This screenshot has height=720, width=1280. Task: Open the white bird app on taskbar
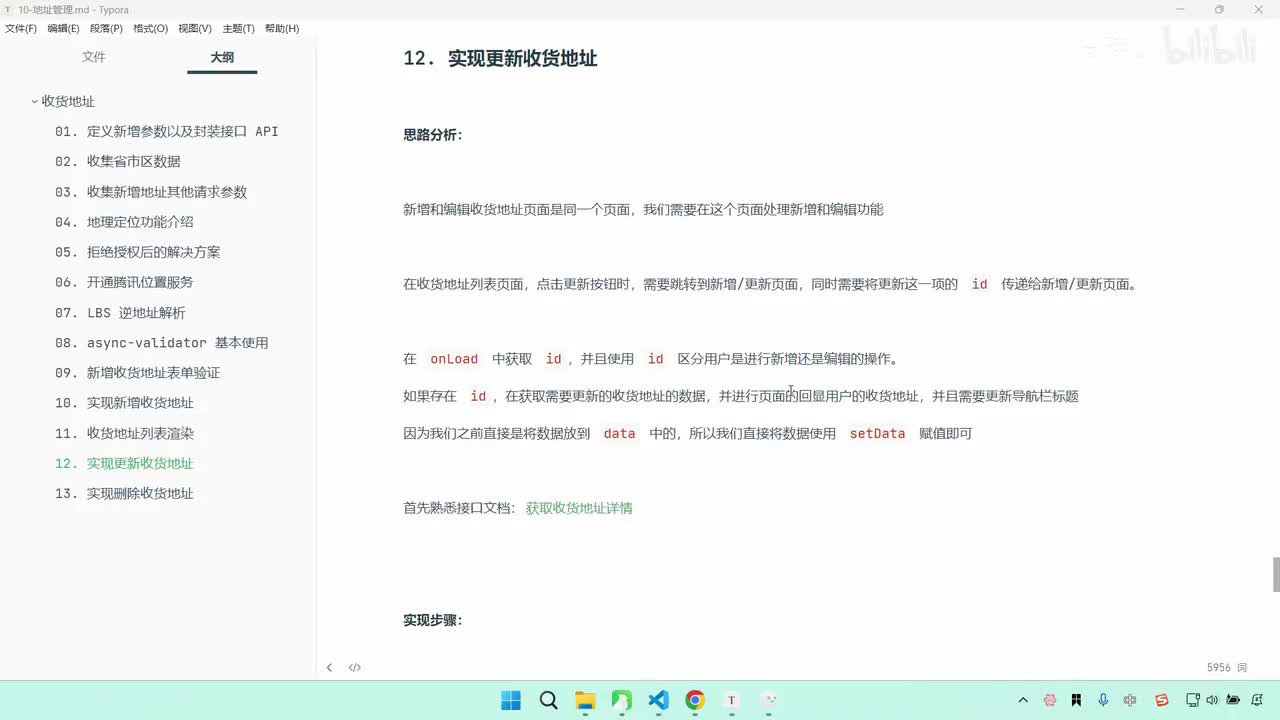tap(768, 700)
